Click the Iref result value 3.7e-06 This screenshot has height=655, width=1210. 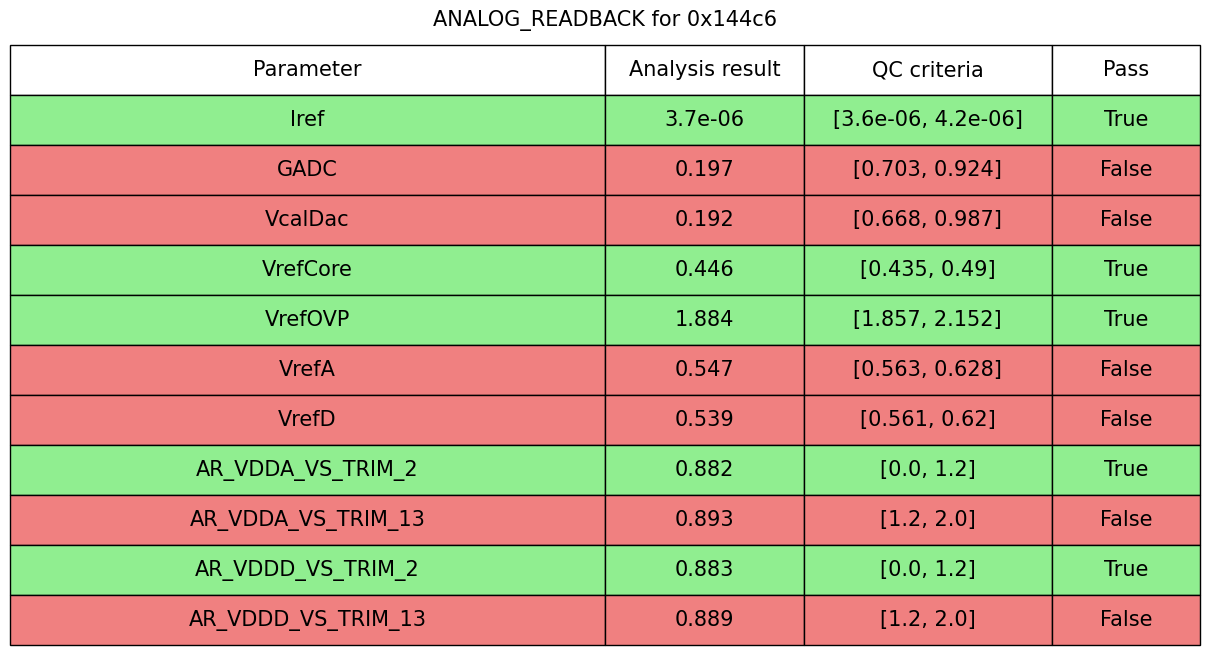click(x=704, y=120)
